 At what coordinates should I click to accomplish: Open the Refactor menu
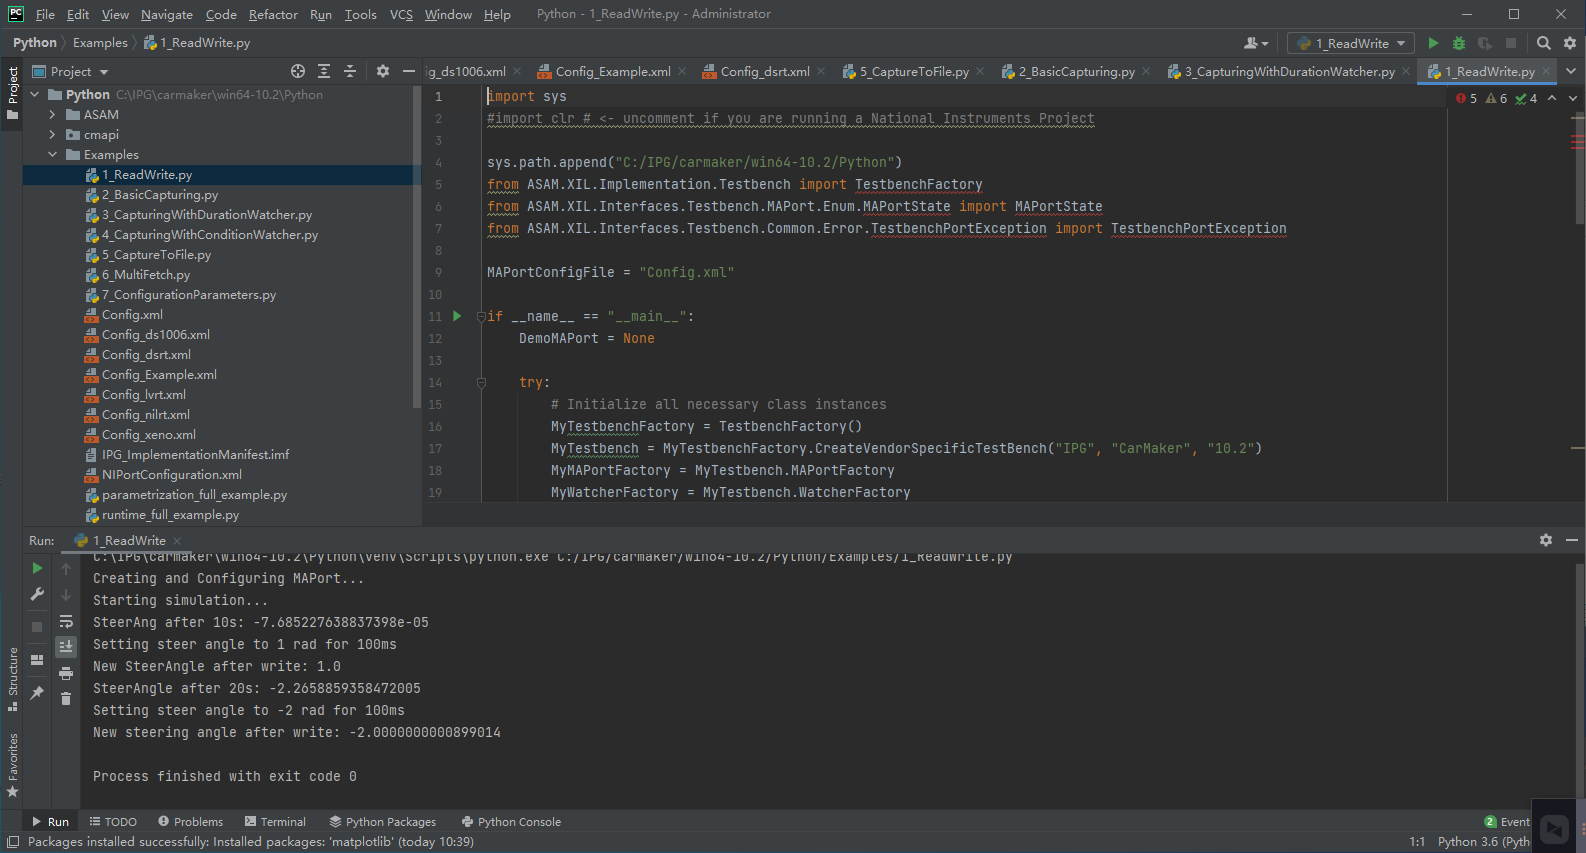coord(273,14)
